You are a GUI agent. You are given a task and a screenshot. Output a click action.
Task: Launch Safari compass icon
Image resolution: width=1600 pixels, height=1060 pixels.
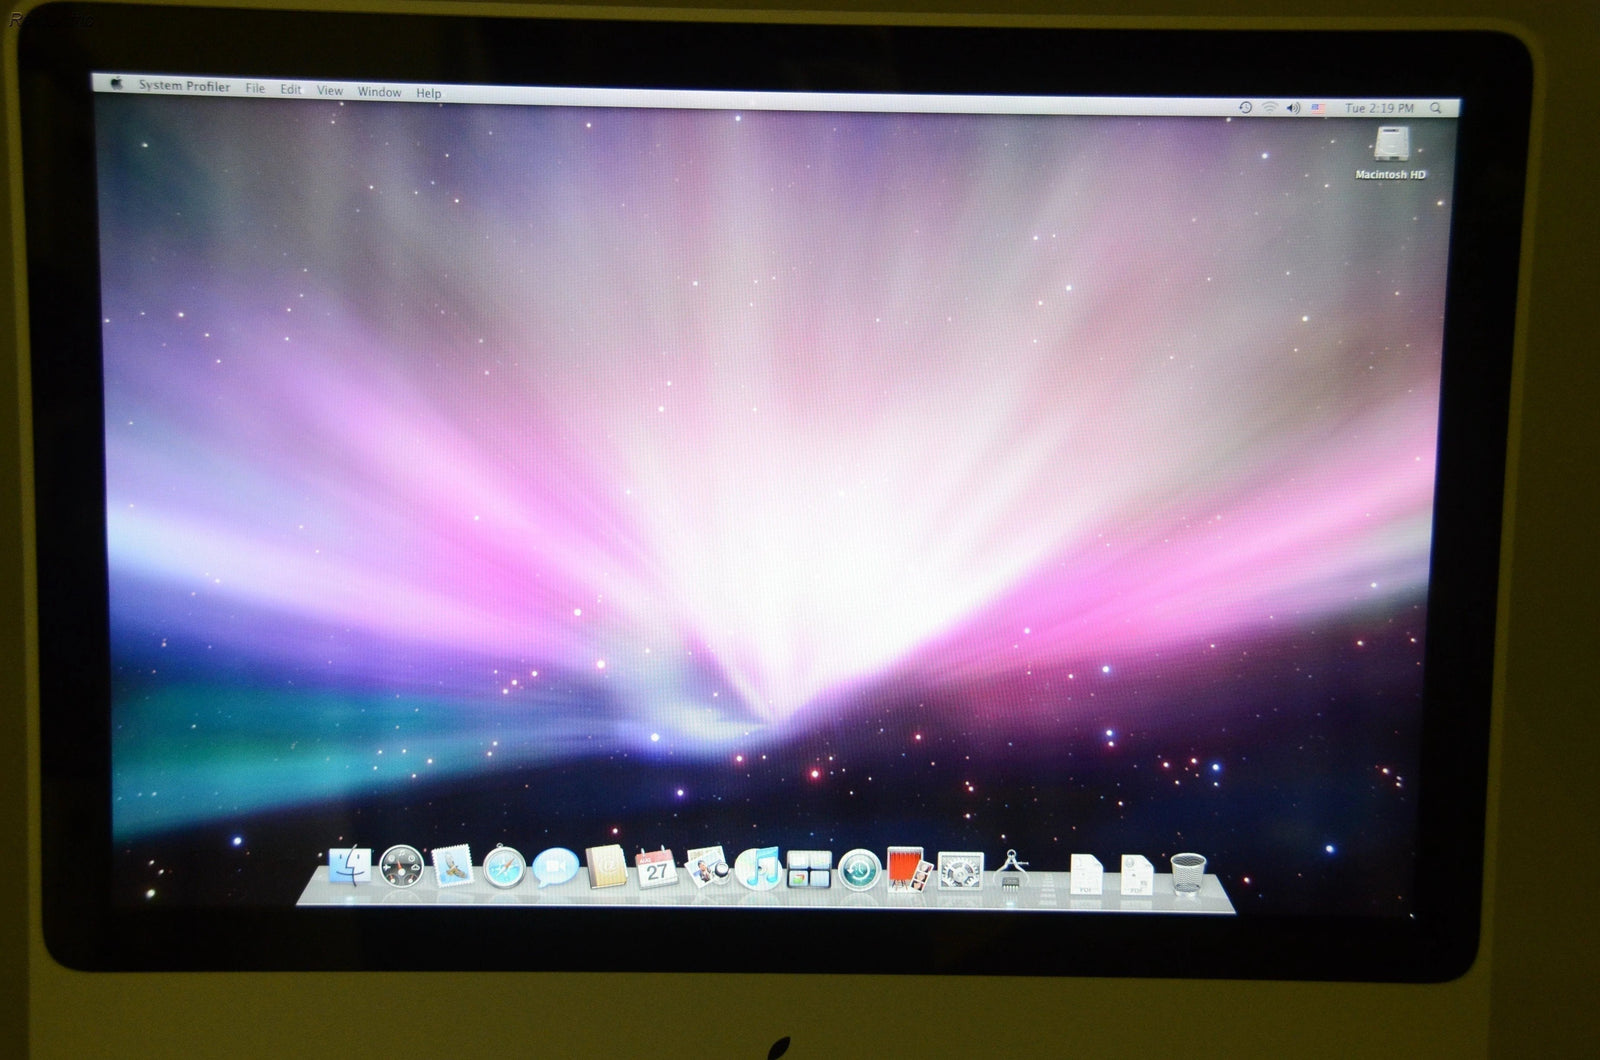[x=504, y=867]
